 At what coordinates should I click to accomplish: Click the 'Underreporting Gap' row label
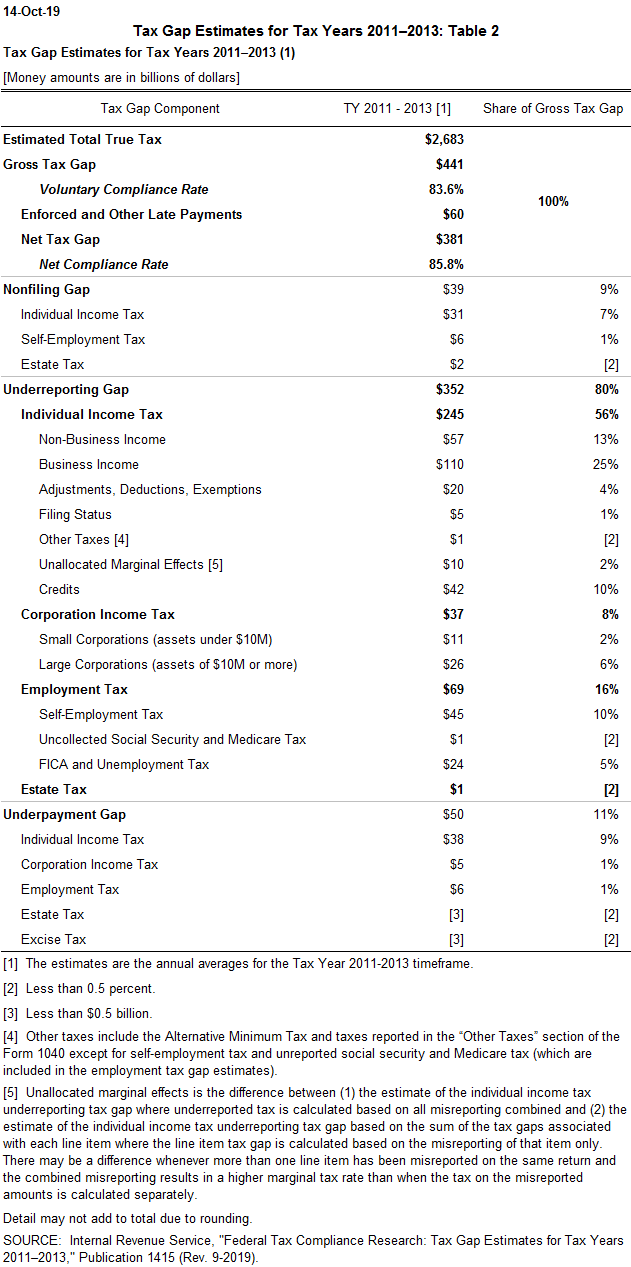(66, 389)
